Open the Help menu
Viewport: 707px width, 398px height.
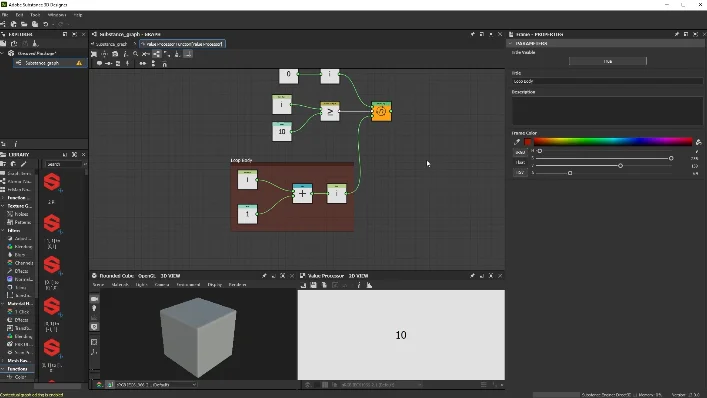[x=78, y=15]
